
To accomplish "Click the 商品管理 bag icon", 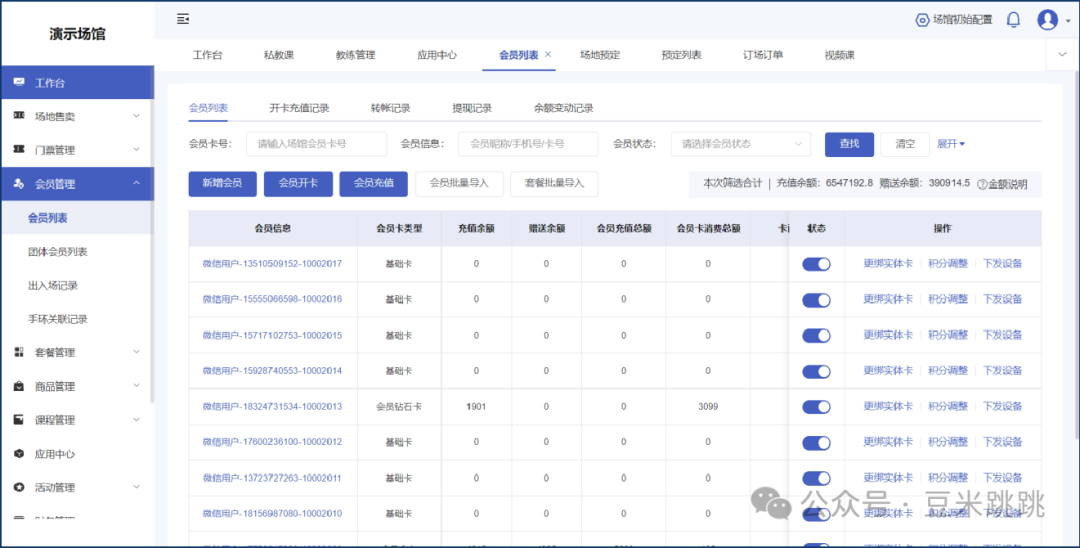I will 19,386.
